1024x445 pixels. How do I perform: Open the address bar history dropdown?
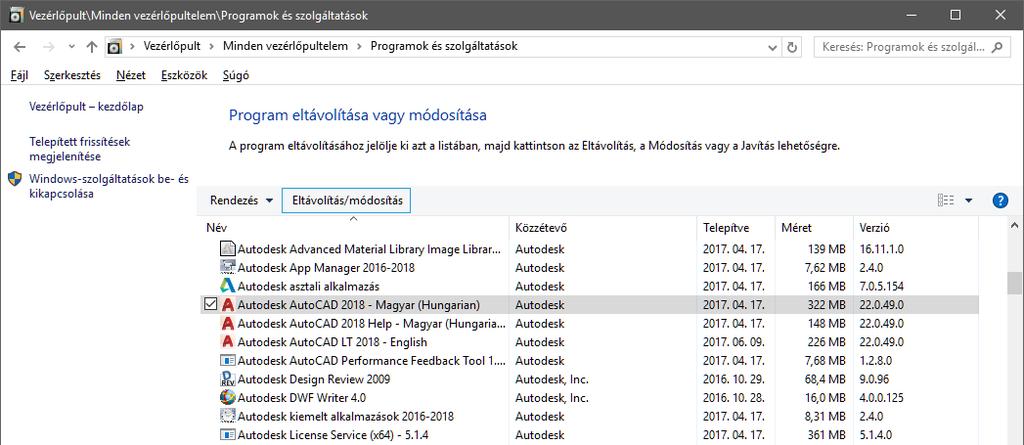pyautogui.click(x=773, y=47)
